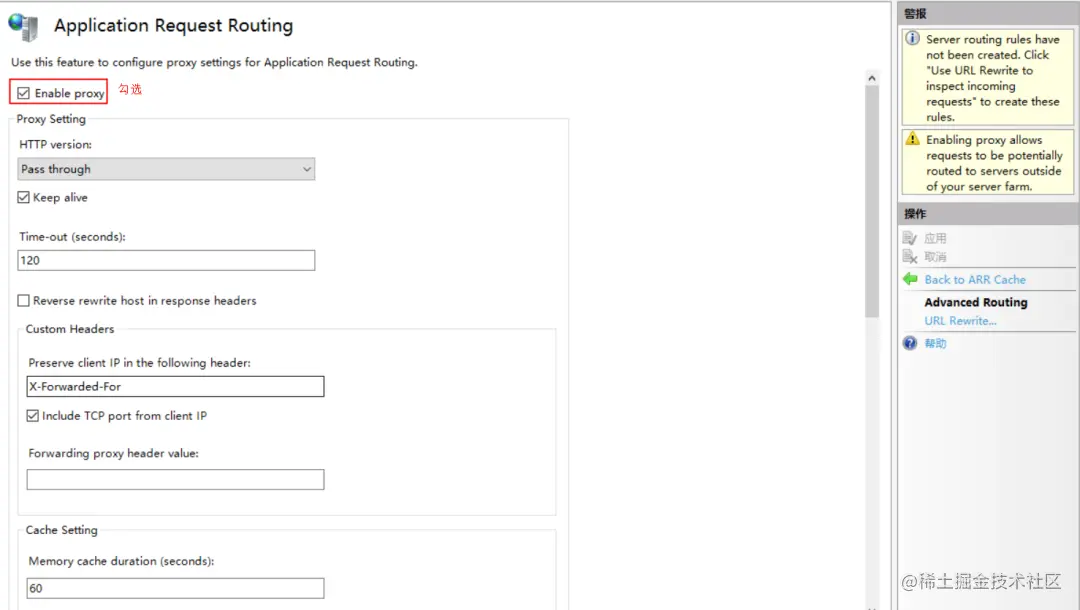Click the Memory cache duration field
The height and width of the screenshot is (610, 1080).
[175, 588]
